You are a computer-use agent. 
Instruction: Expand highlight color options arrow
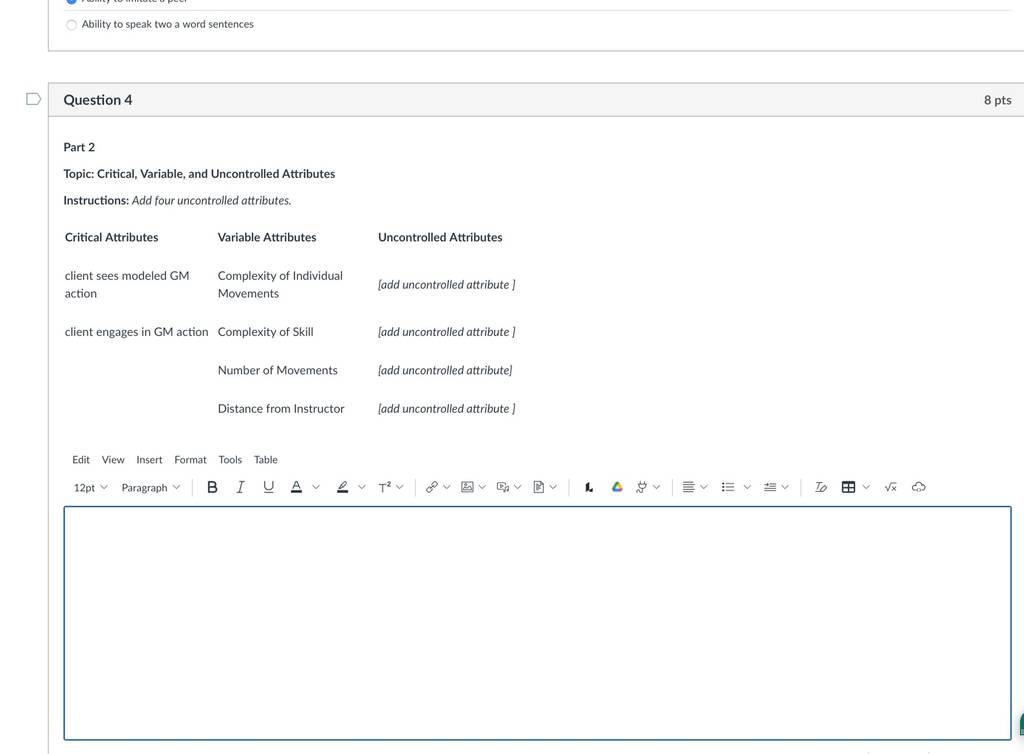point(362,487)
